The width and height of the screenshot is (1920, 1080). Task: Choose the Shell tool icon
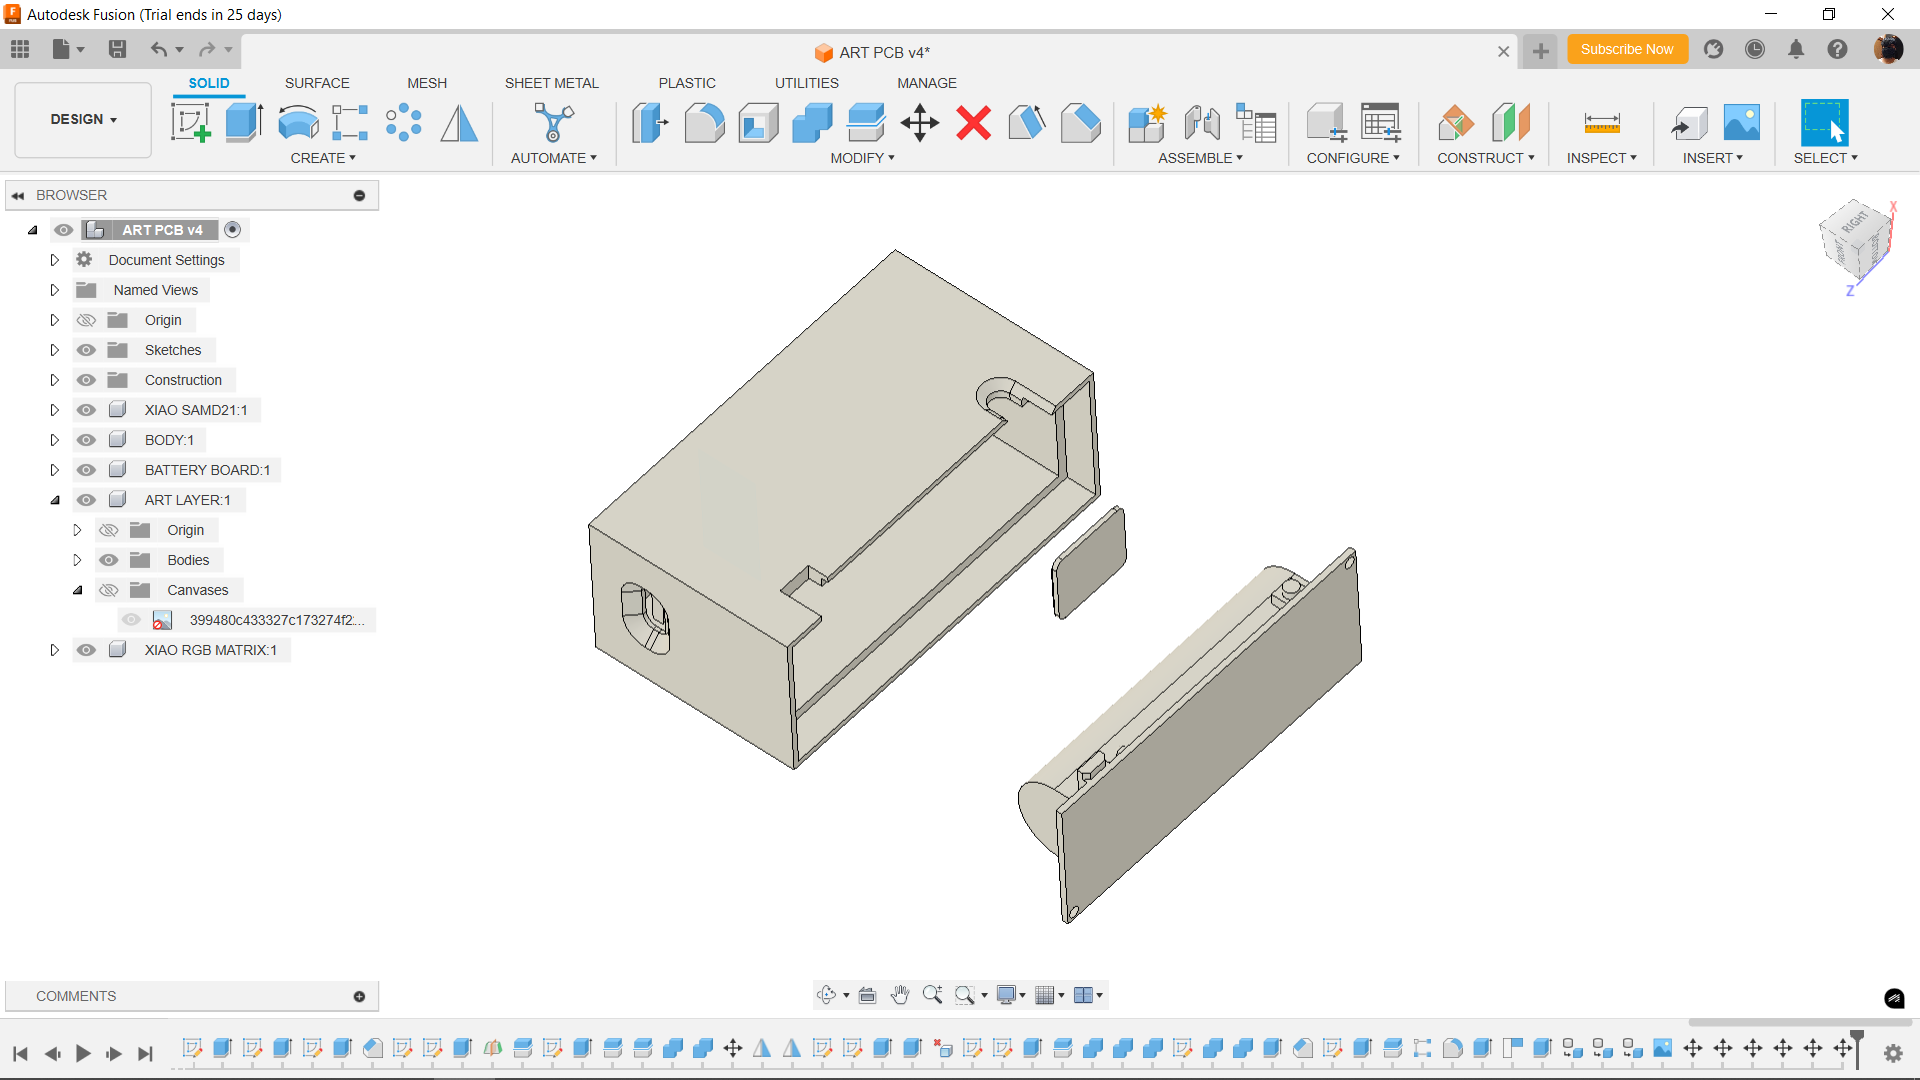(758, 123)
